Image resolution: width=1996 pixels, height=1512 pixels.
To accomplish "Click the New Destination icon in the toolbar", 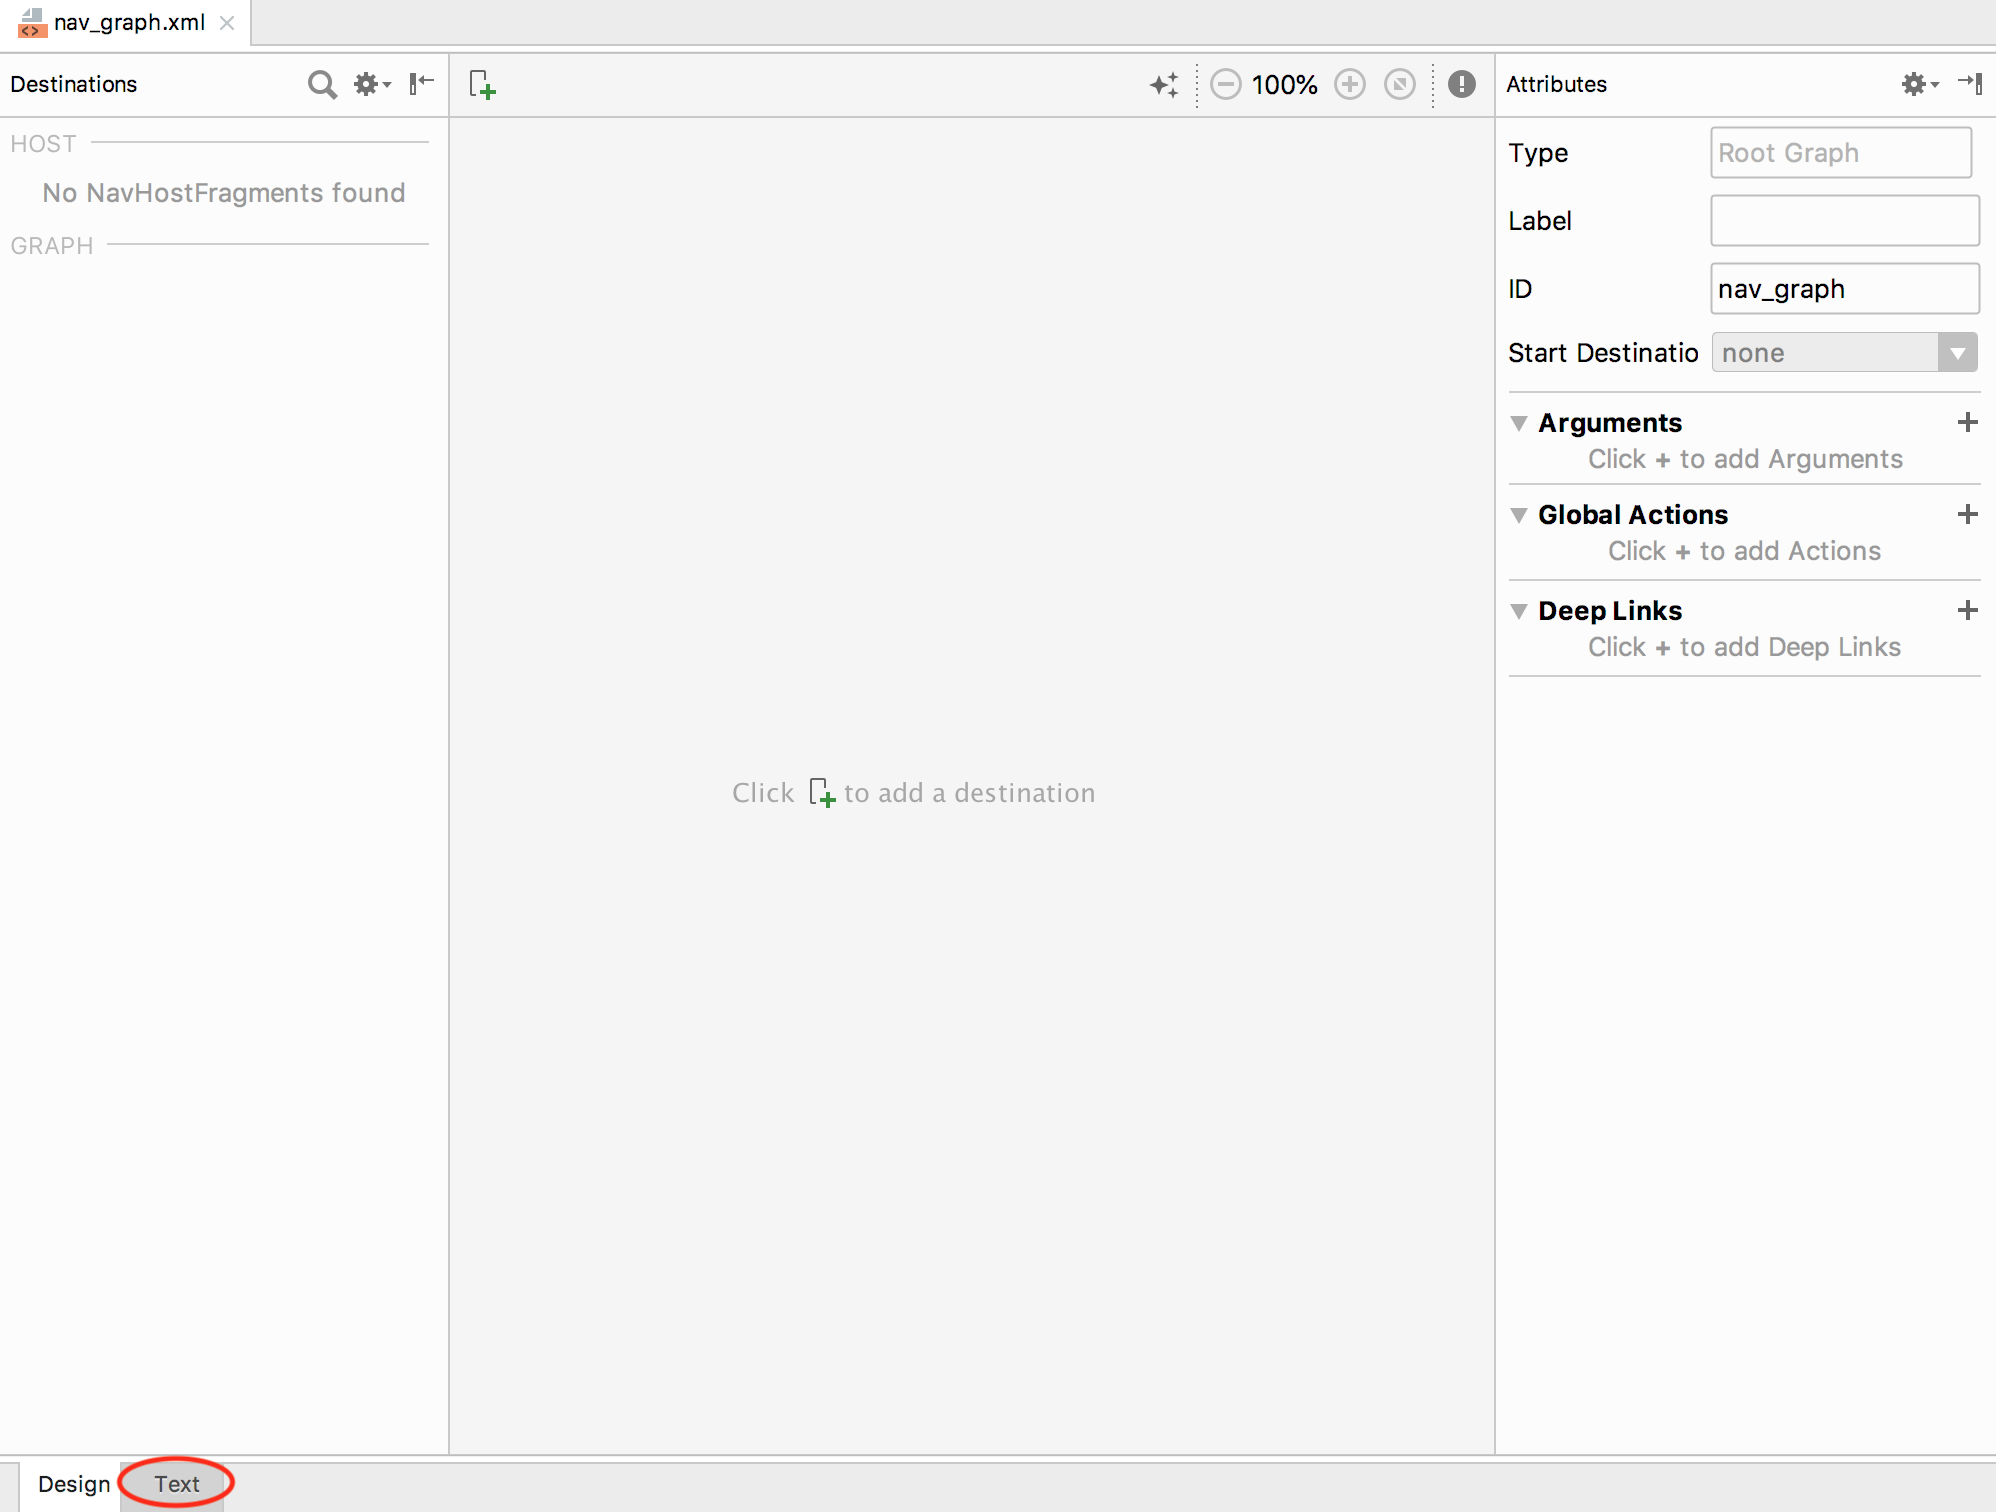I will (x=482, y=84).
